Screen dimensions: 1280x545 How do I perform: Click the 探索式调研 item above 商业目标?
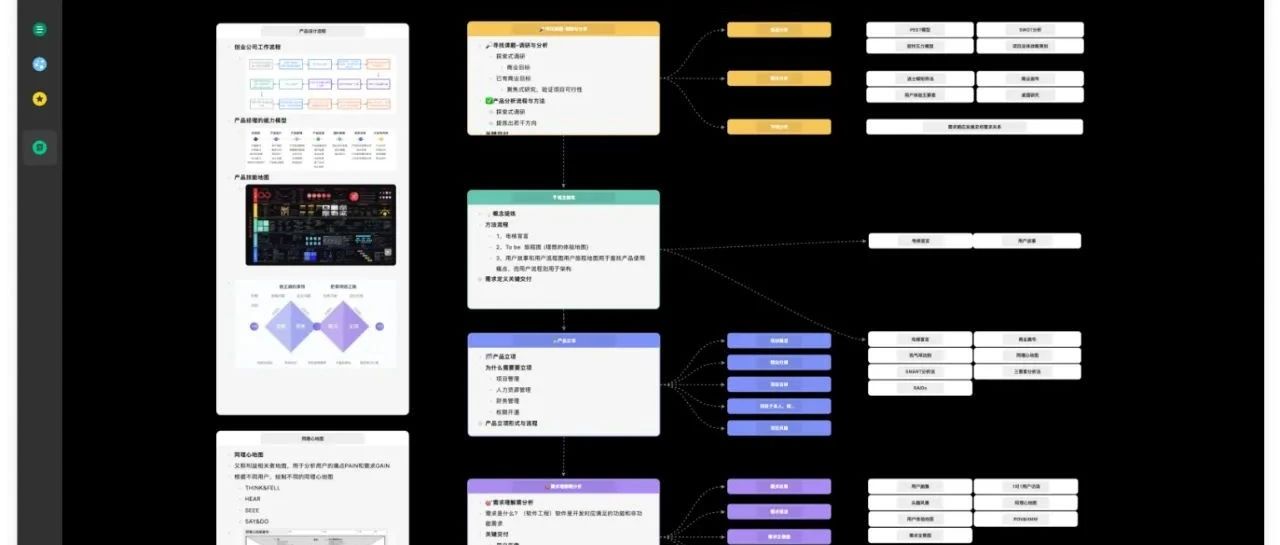pos(509,56)
